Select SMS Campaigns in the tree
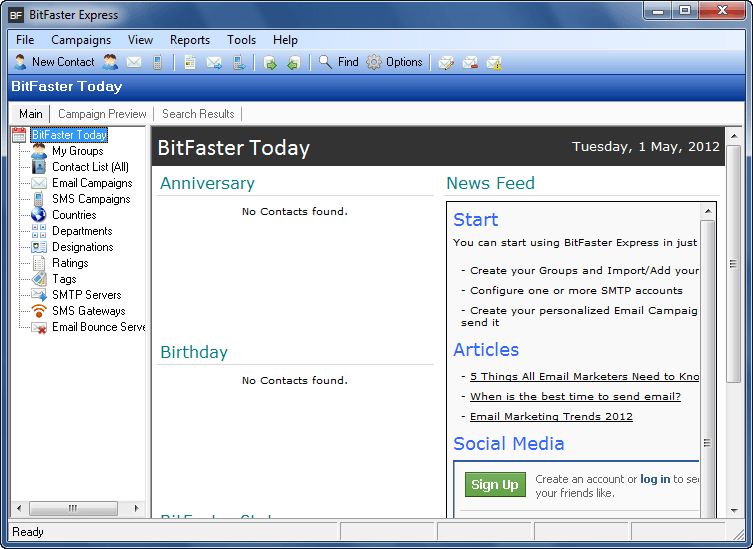 tap(91, 199)
